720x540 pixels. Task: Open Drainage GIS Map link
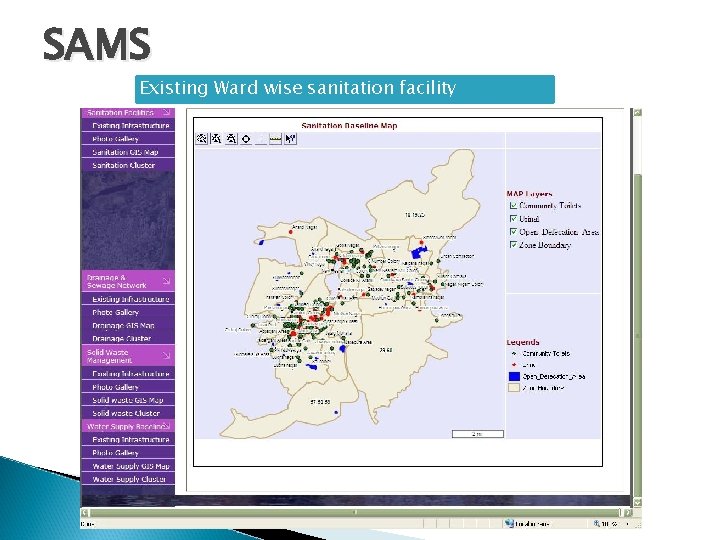click(x=128, y=326)
